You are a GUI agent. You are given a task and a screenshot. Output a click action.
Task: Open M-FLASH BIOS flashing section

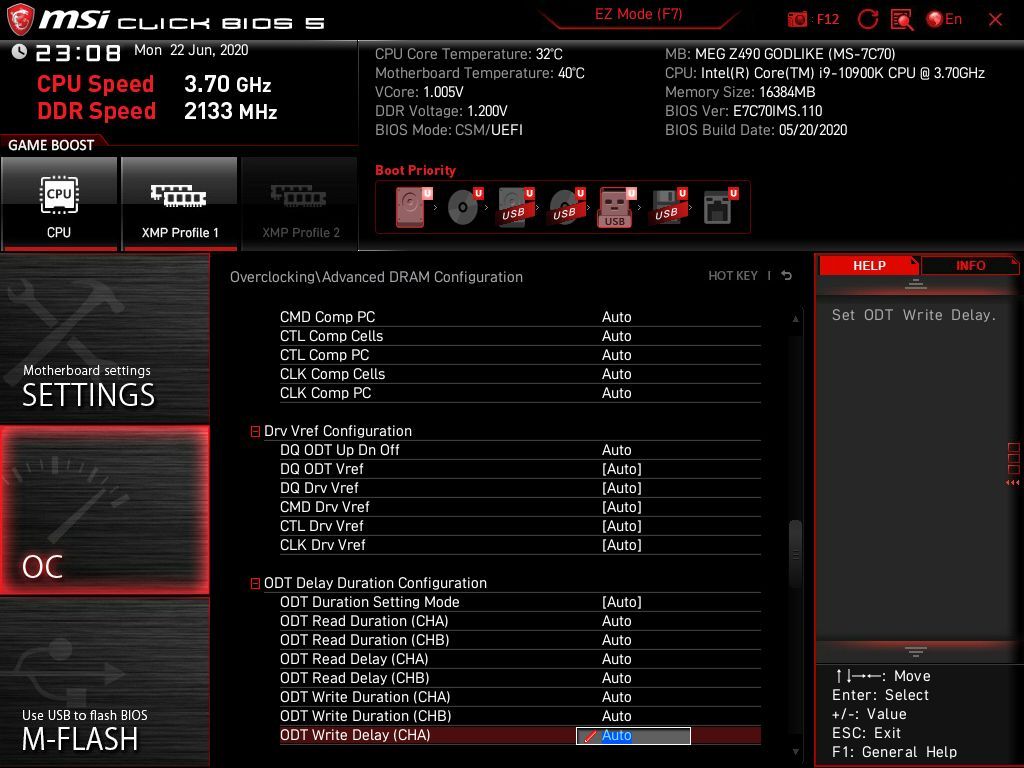tap(104, 682)
